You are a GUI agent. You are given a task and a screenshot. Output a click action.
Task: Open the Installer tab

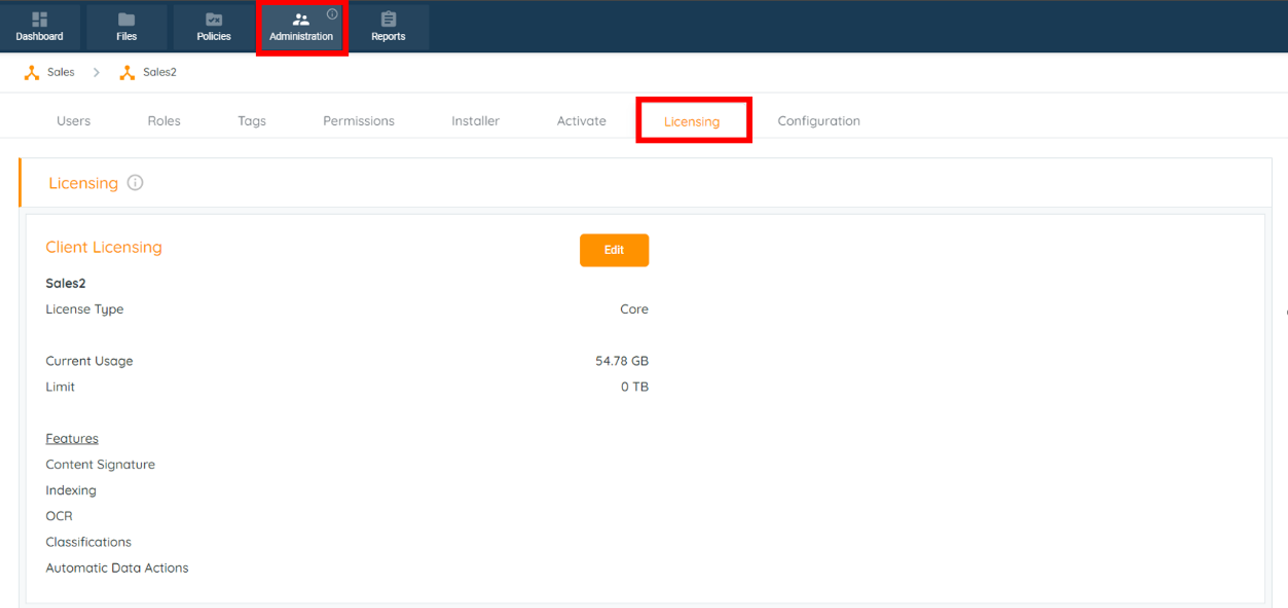tap(475, 121)
